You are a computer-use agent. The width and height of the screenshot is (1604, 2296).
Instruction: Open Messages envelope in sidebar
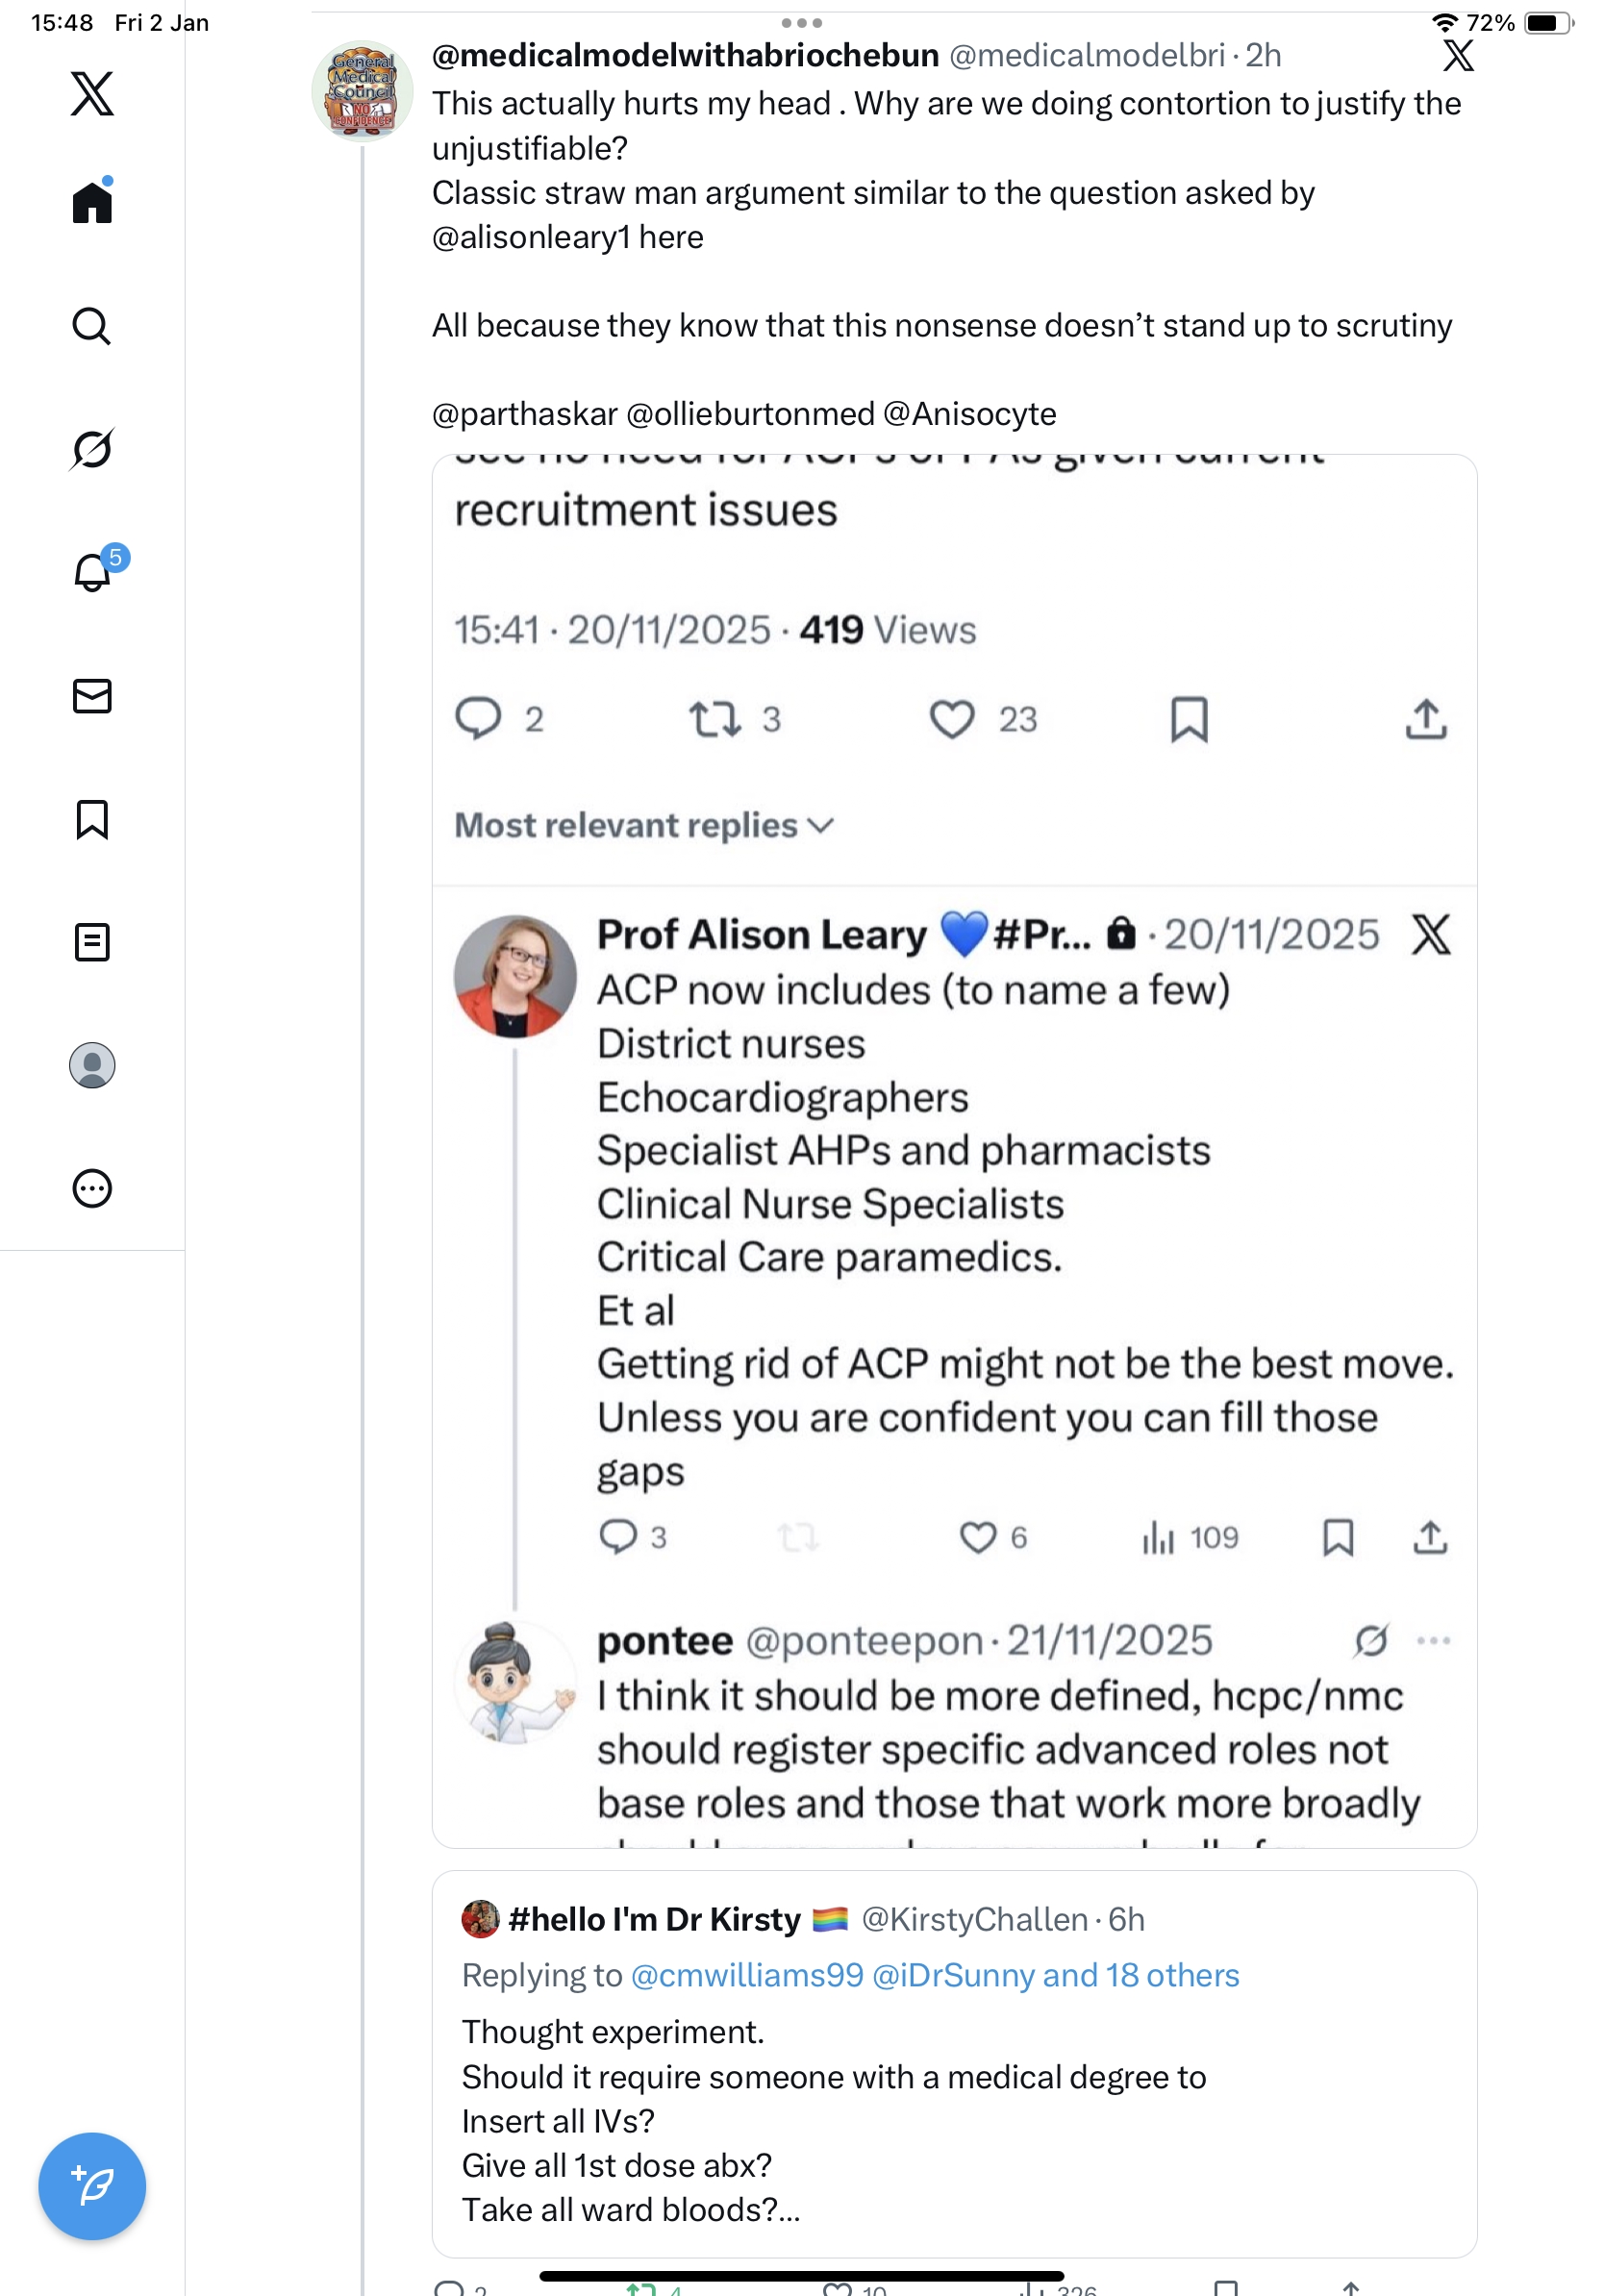click(x=92, y=696)
